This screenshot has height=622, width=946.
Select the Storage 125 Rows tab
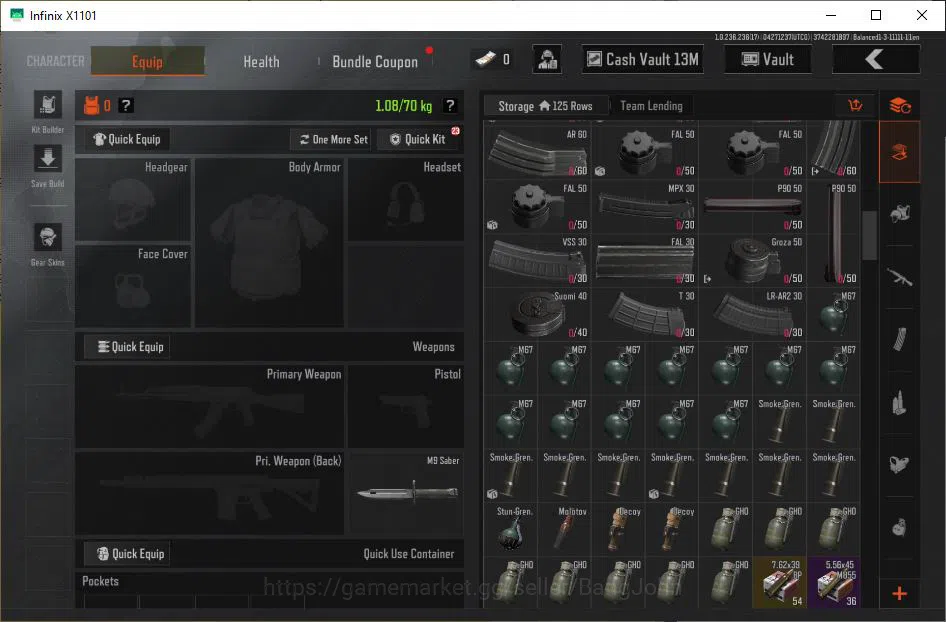[x=545, y=106]
